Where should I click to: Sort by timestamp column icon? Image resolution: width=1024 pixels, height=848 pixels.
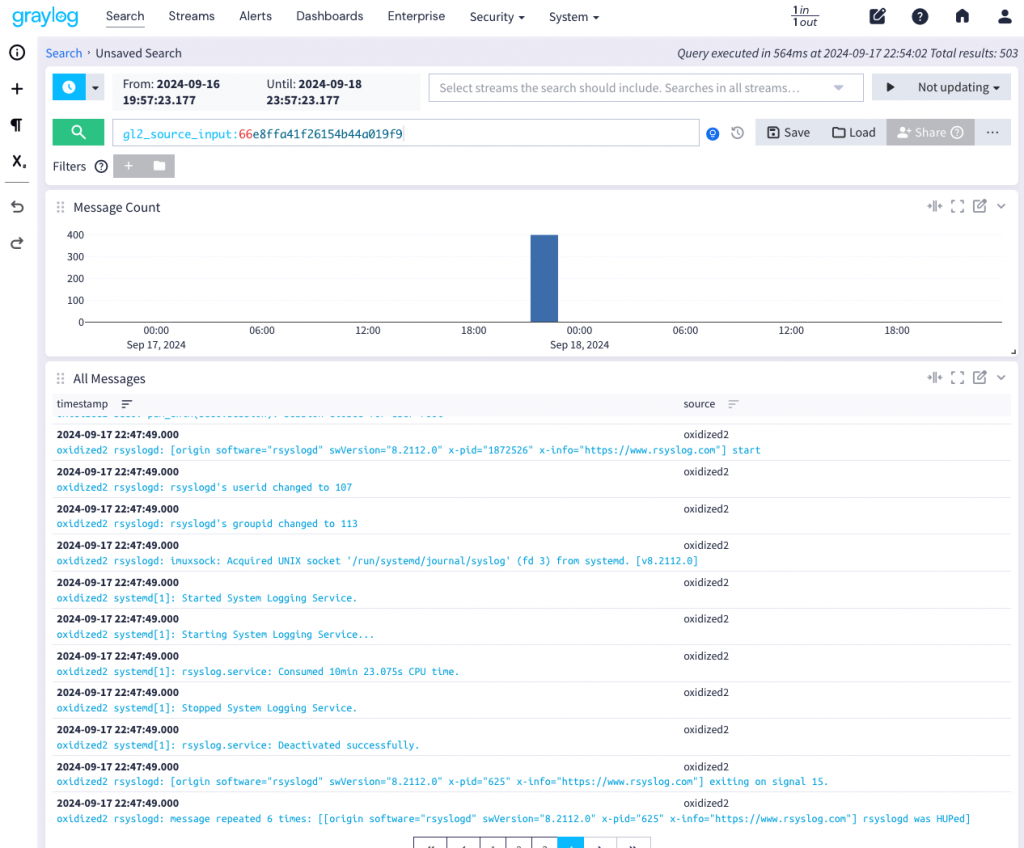[127, 404]
